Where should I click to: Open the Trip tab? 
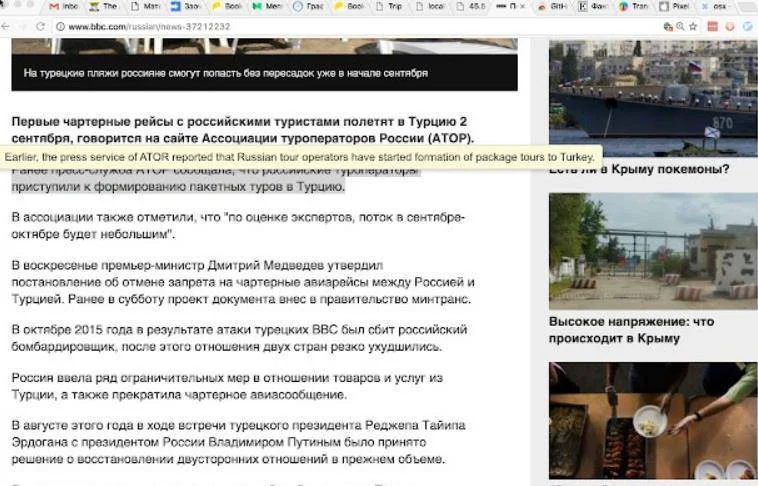[x=389, y=6]
